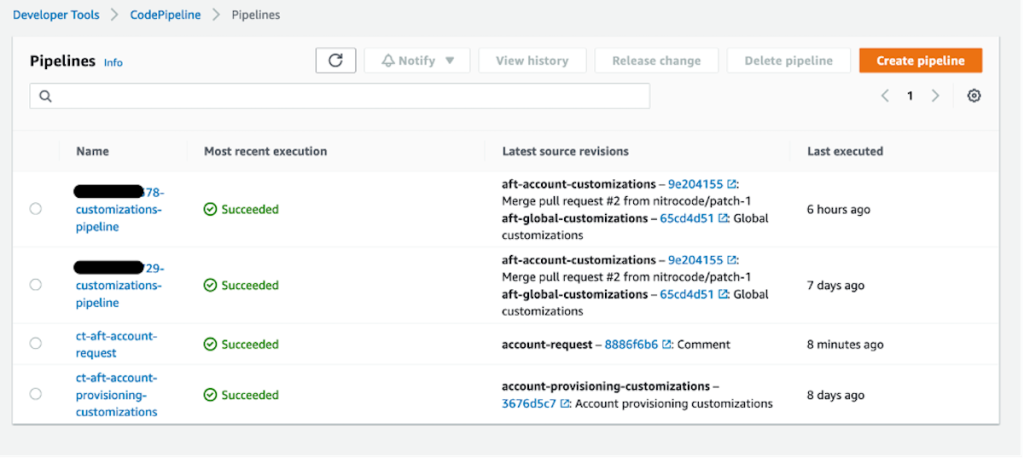Click the Name column header
Viewport: 1024px width, 458px height.
[92, 151]
